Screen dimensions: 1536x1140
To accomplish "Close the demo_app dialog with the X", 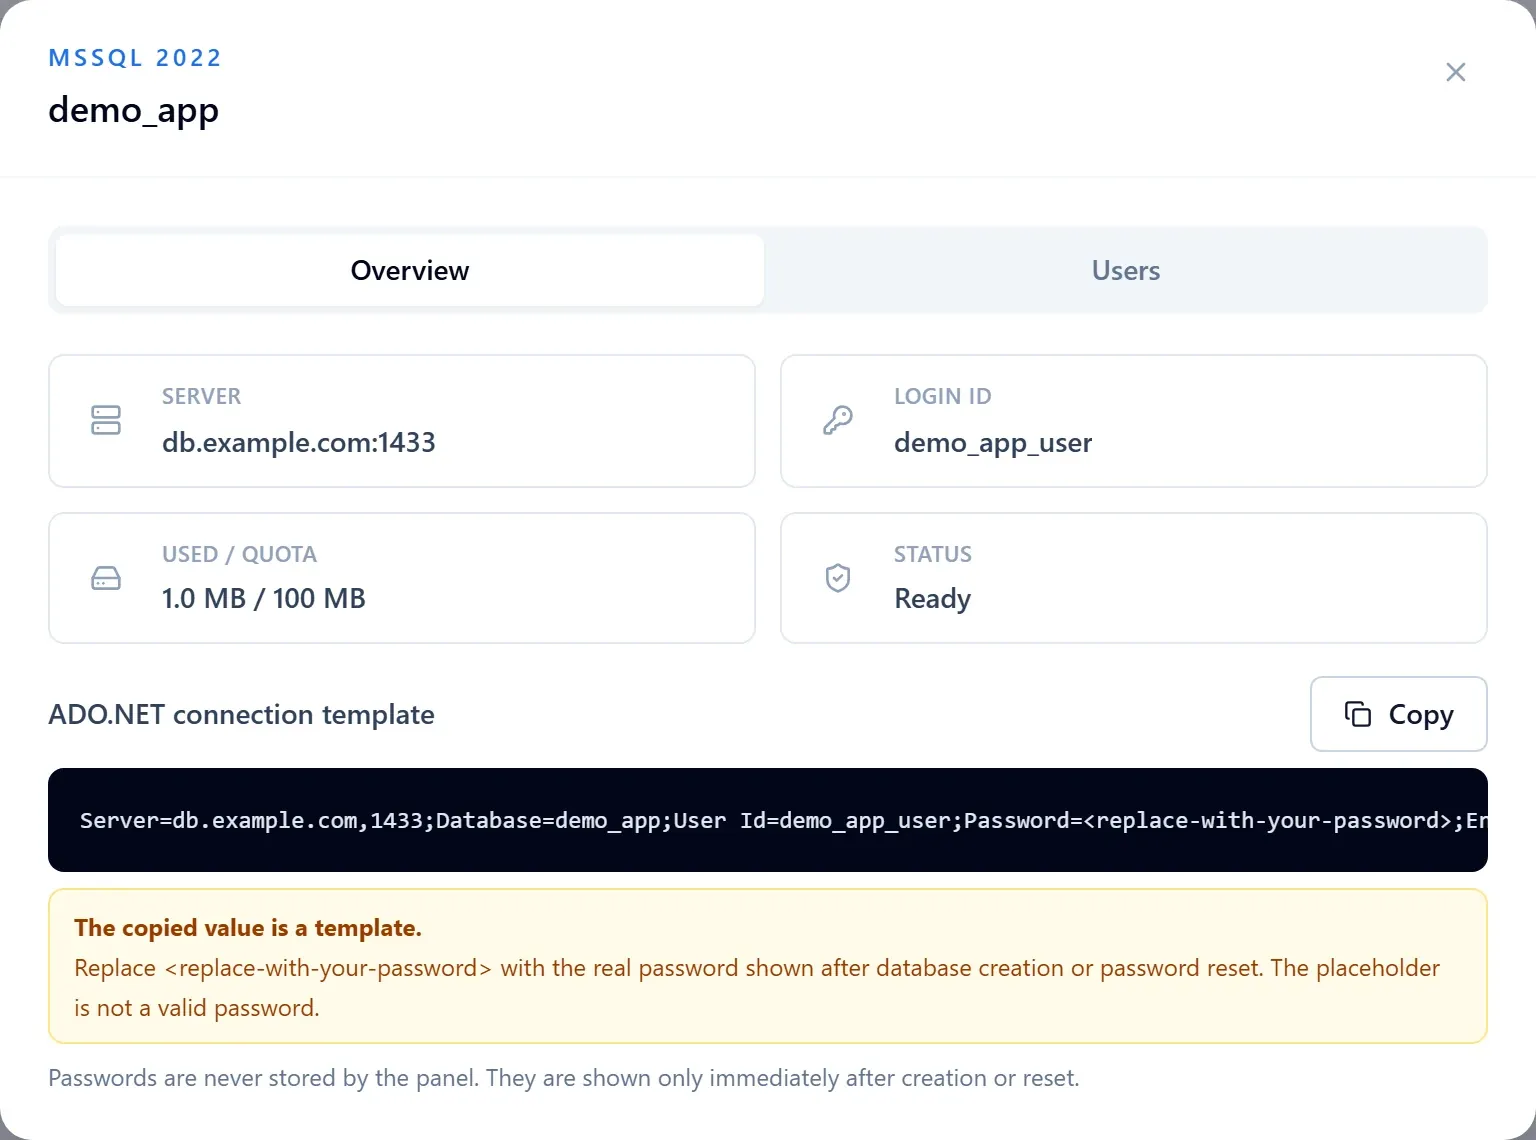I will (1456, 72).
